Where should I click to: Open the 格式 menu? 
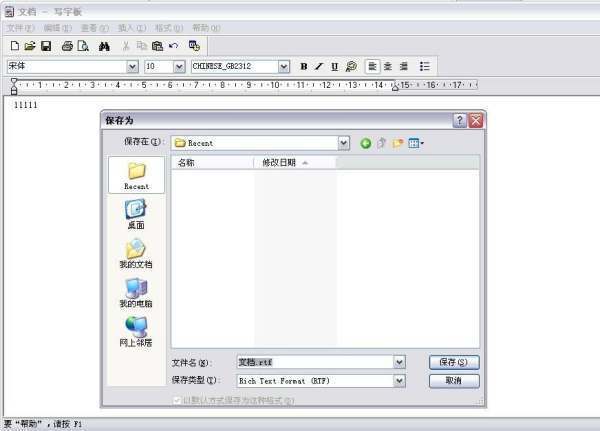[x=169, y=28]
